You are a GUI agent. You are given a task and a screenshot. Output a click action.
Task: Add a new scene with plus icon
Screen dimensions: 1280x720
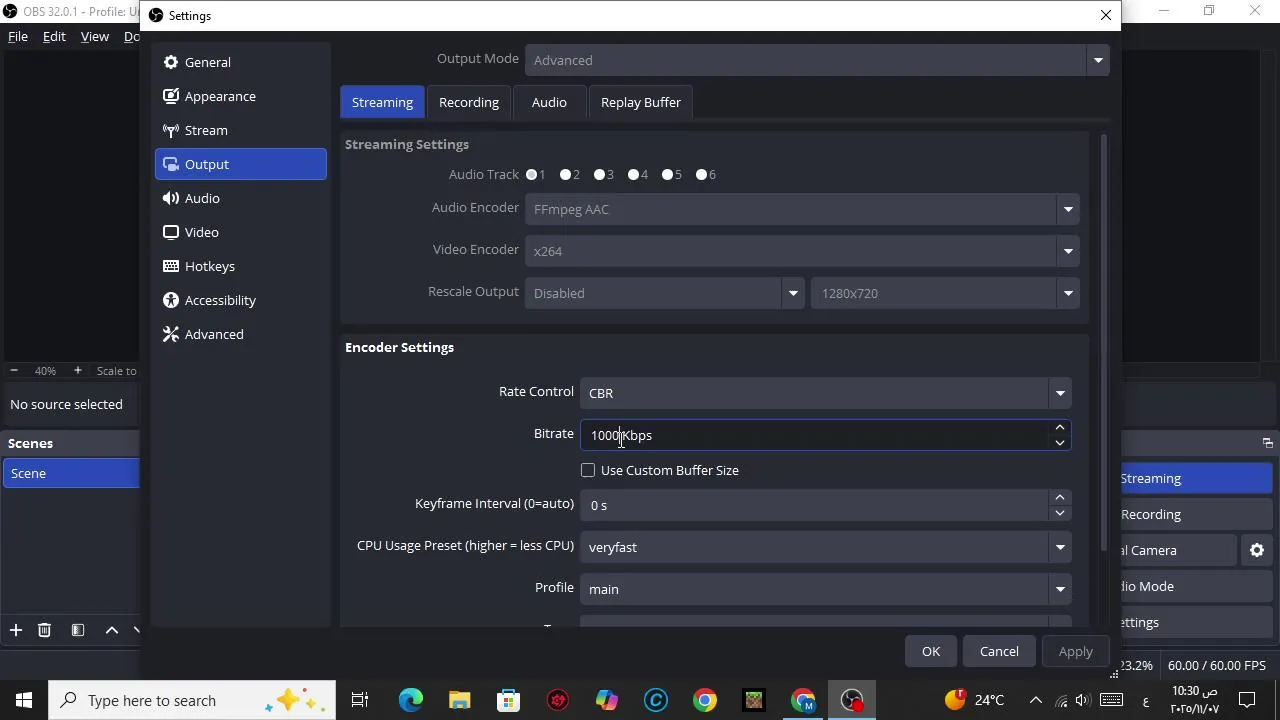tap(15, 630)
